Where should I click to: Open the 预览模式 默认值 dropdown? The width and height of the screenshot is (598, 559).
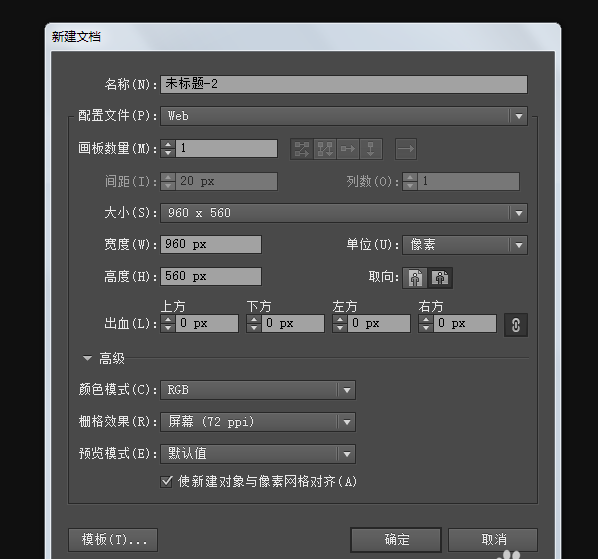tap(258, 454)
